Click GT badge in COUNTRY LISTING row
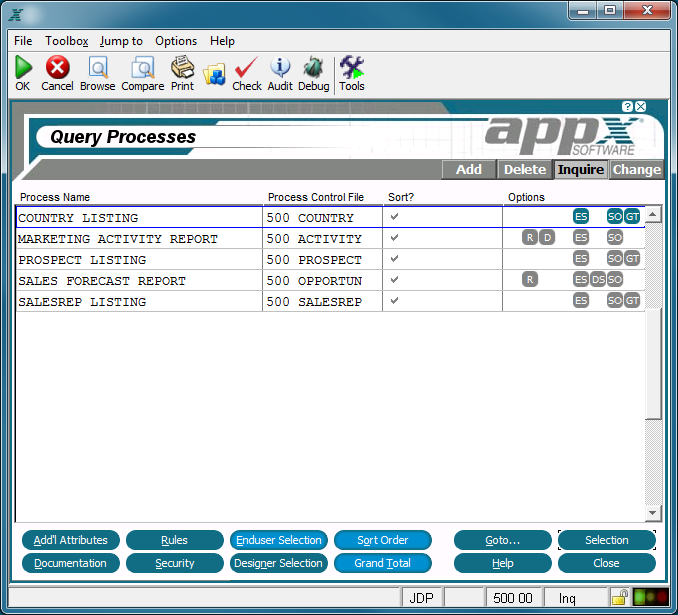The height and width of the screenshot is (615, 678). (x=632, y=216)
